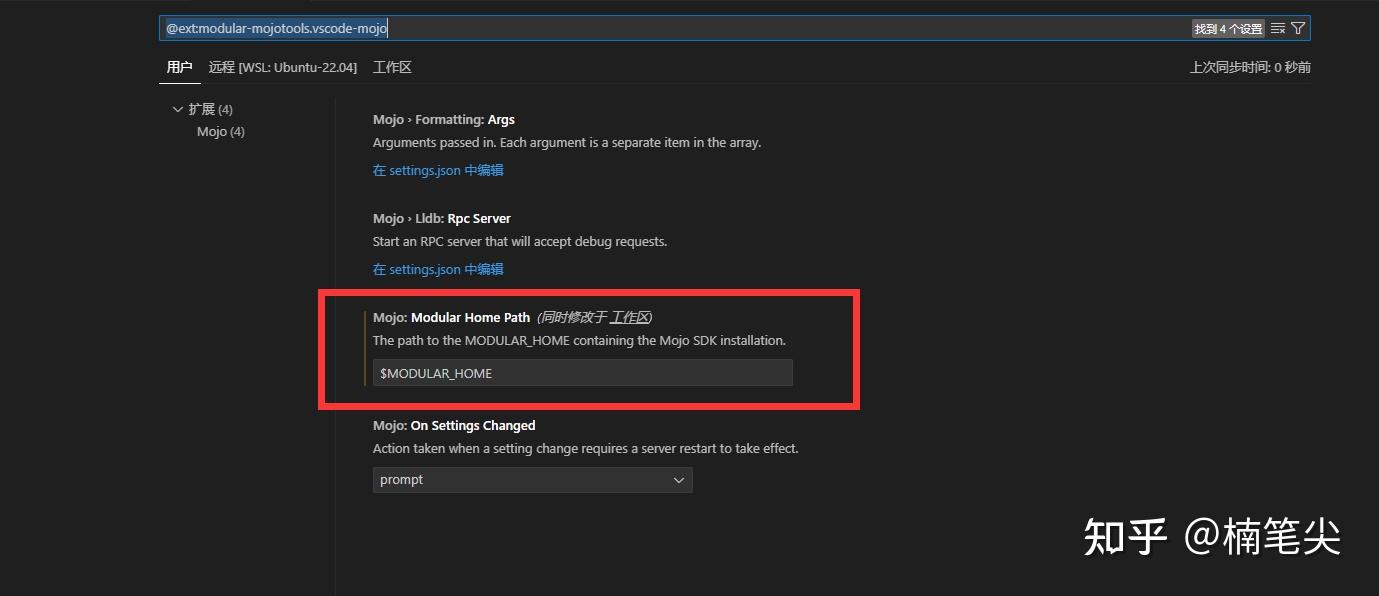Image resolution: width=1379 pixels, height=596 pixels.
Task: Click the Mojo: On Settings Changed title
Action: pyautogui.click(x=453, y=425)
